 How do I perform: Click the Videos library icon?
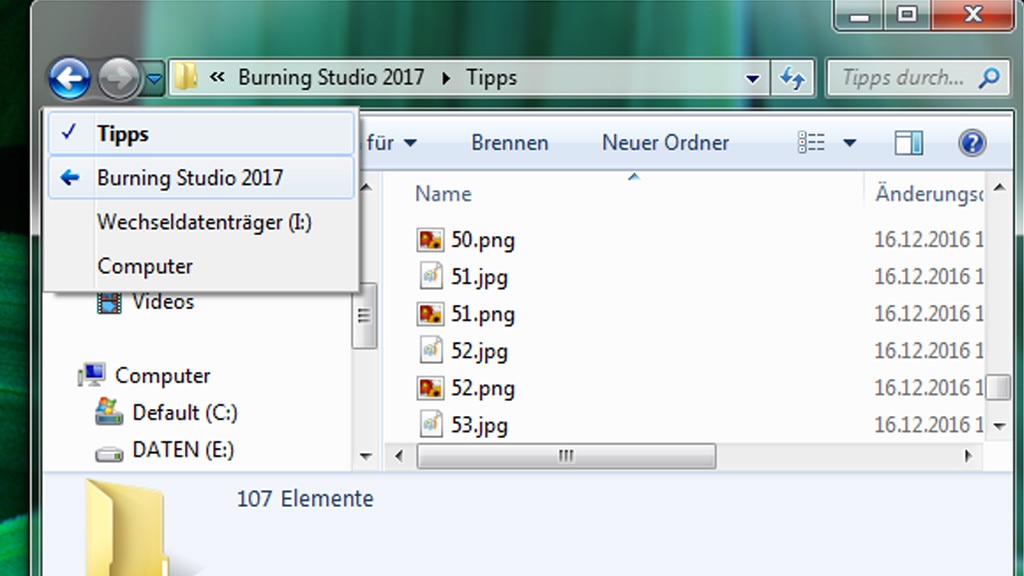click(109, 303)
